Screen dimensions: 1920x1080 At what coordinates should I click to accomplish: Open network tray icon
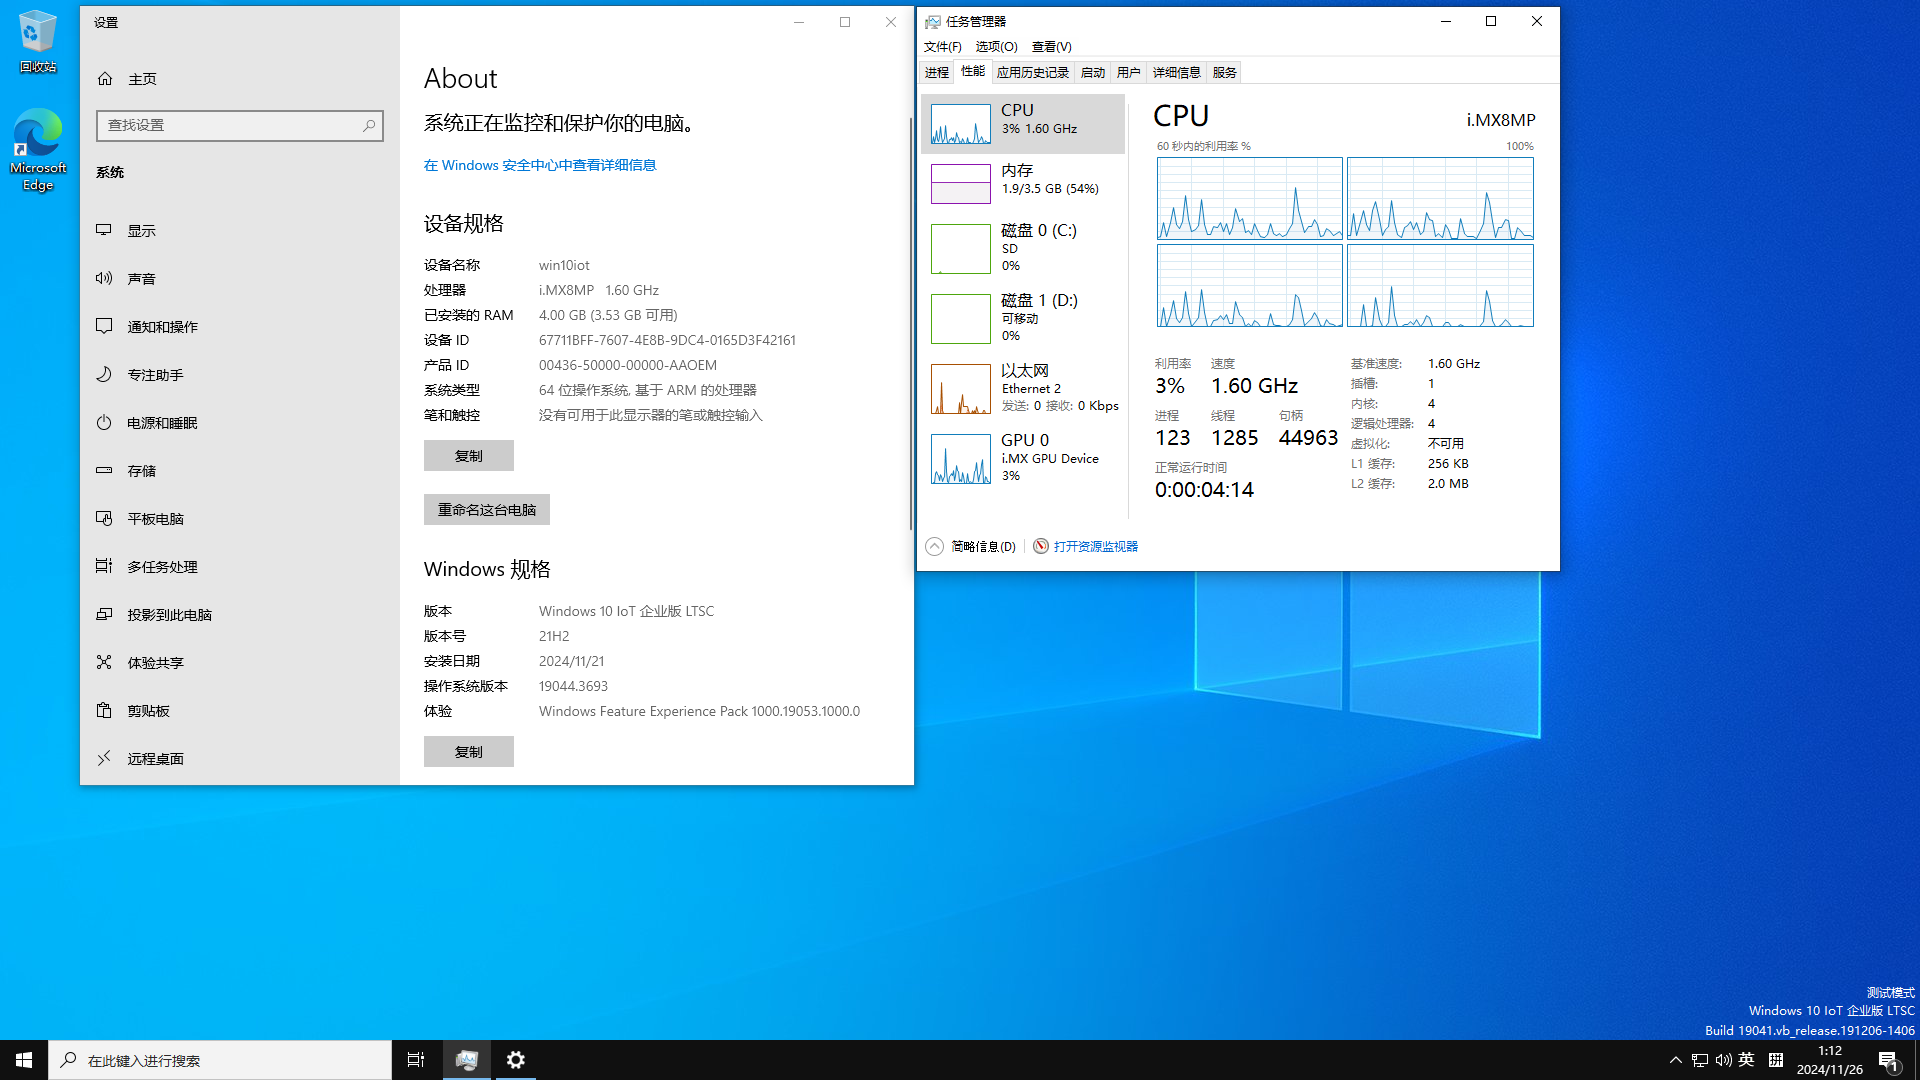[x=1700, y=1060]
